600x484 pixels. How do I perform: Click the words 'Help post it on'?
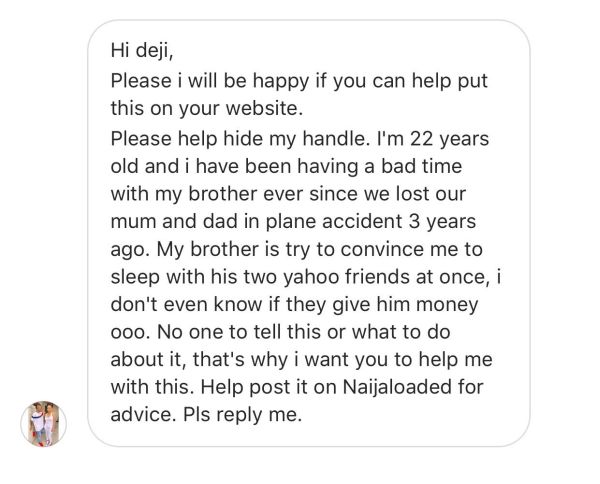269,387
